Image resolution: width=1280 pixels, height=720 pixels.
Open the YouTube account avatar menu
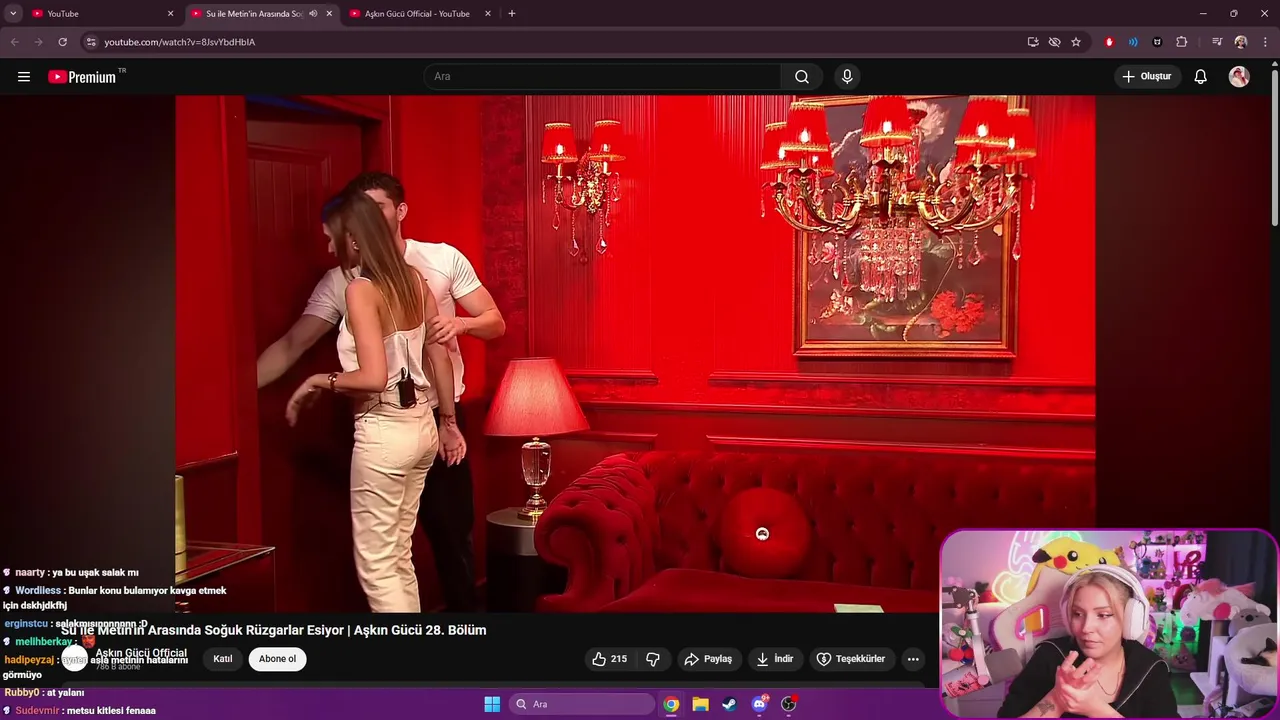(1239, 77)
